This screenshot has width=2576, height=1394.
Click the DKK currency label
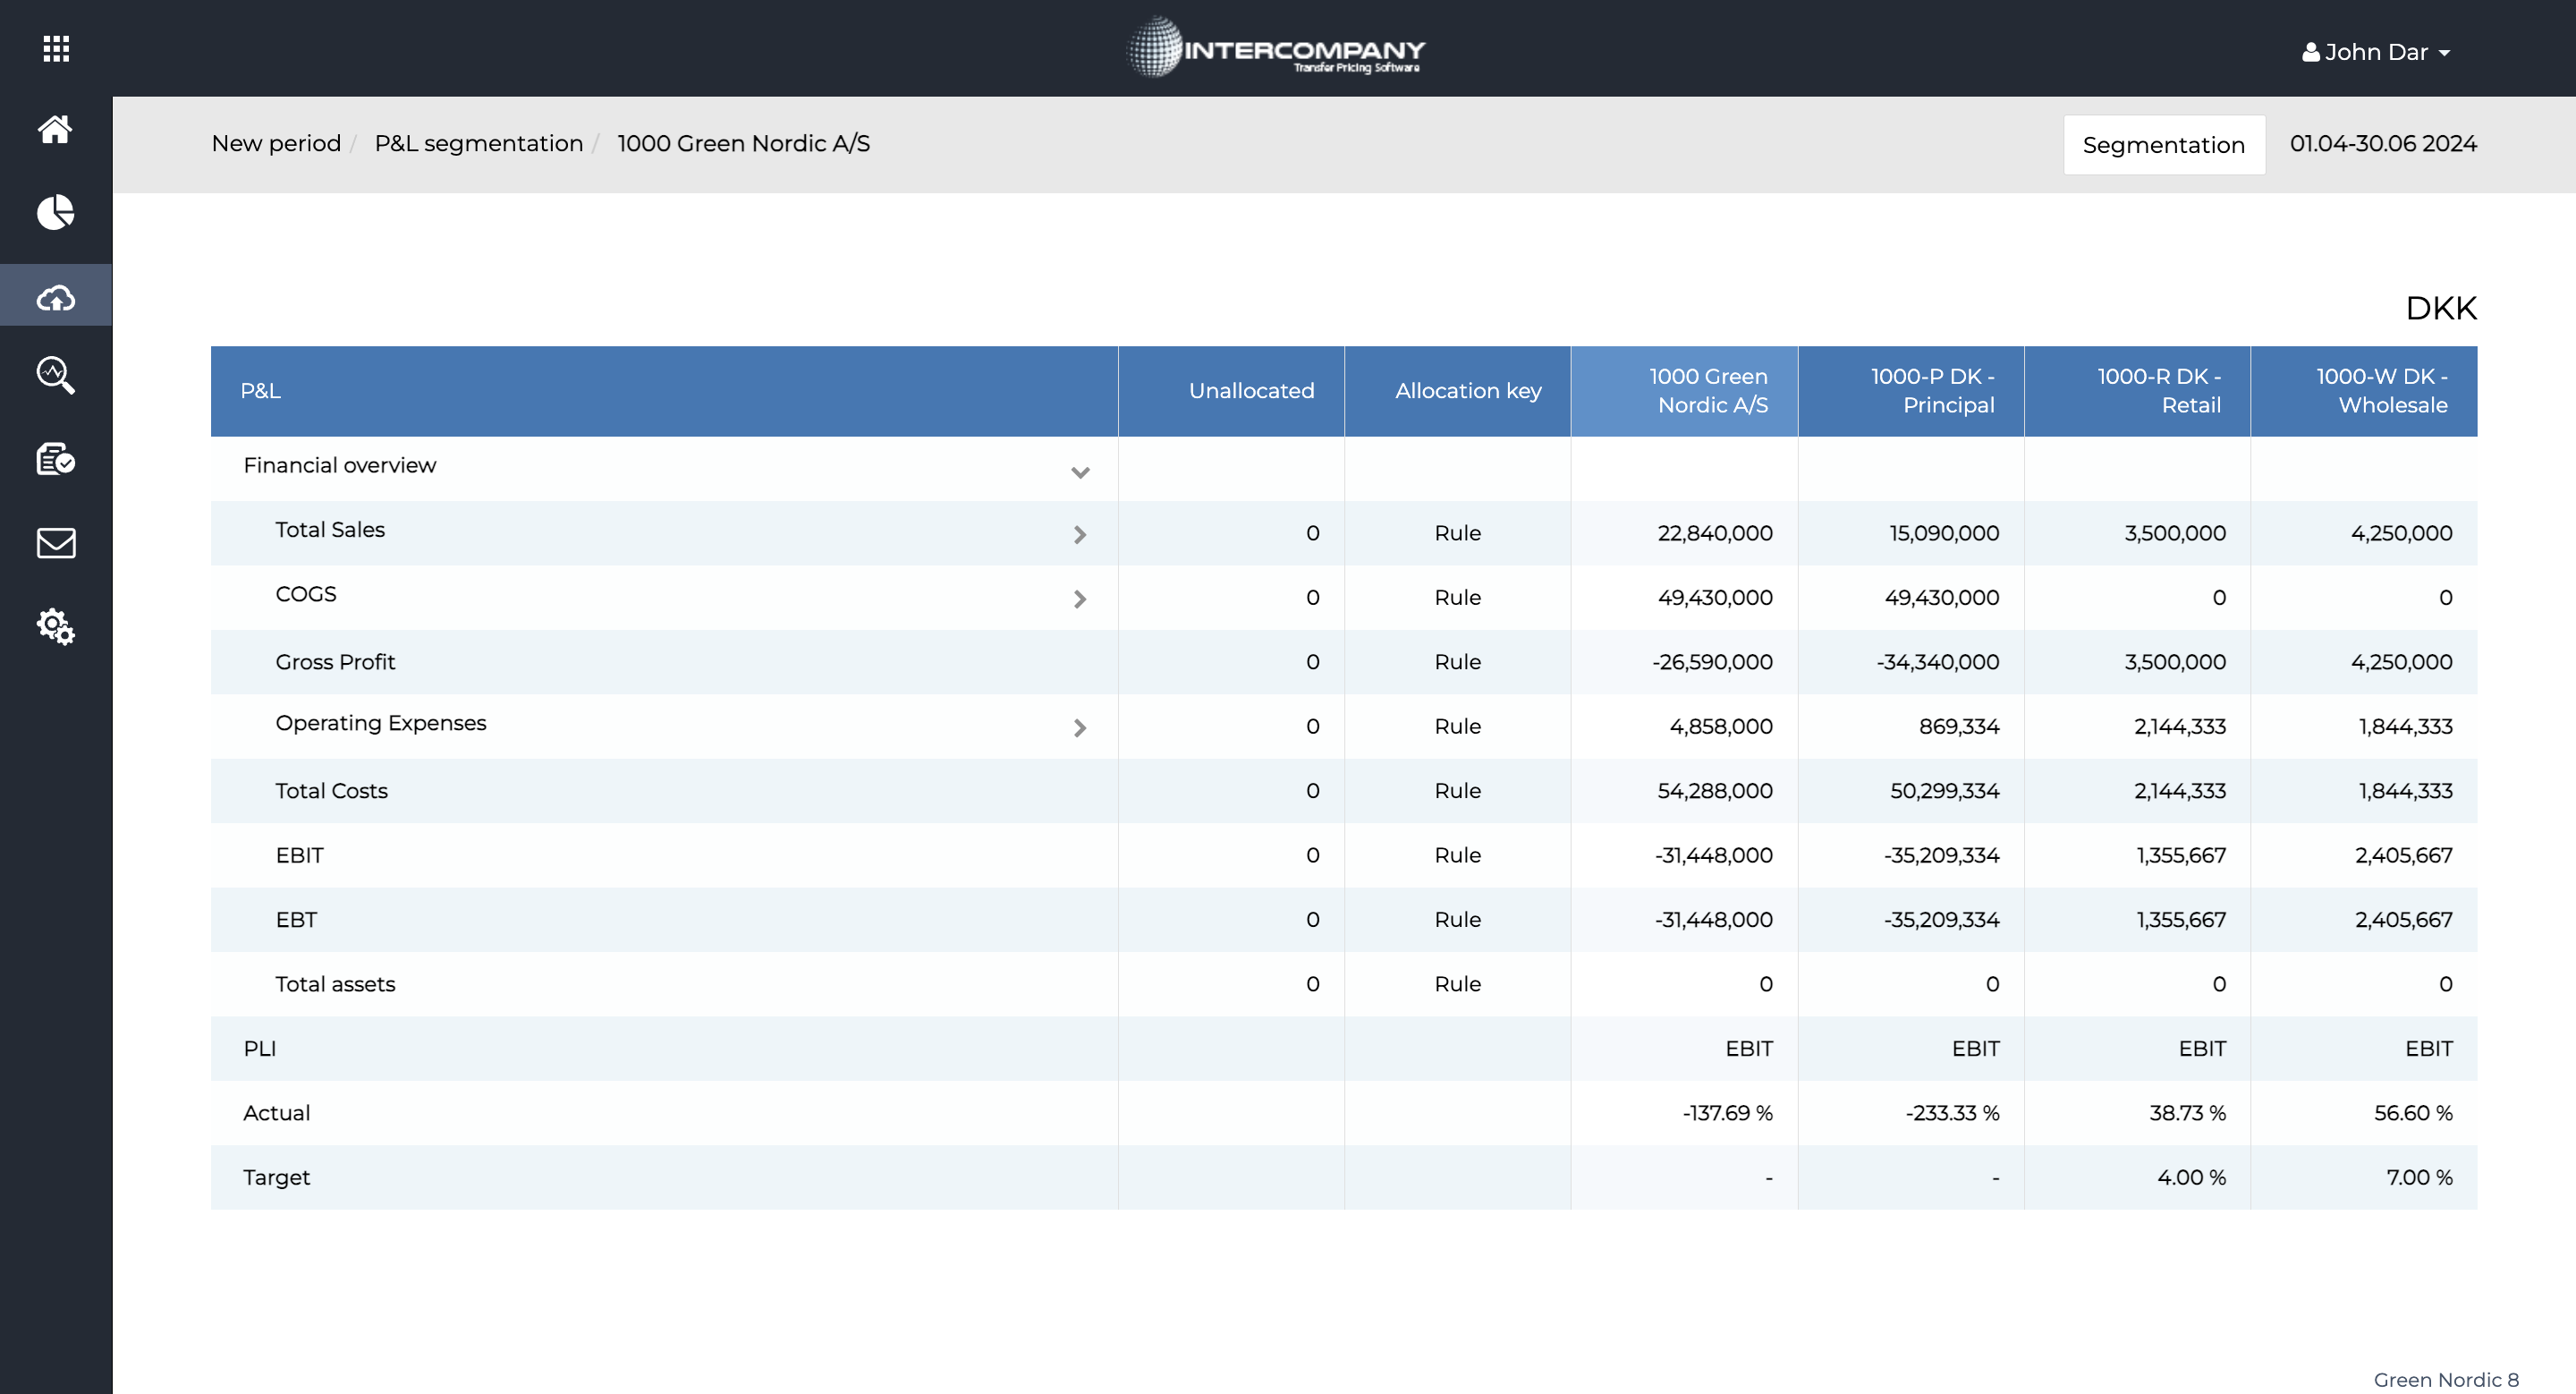[2441, 308]
